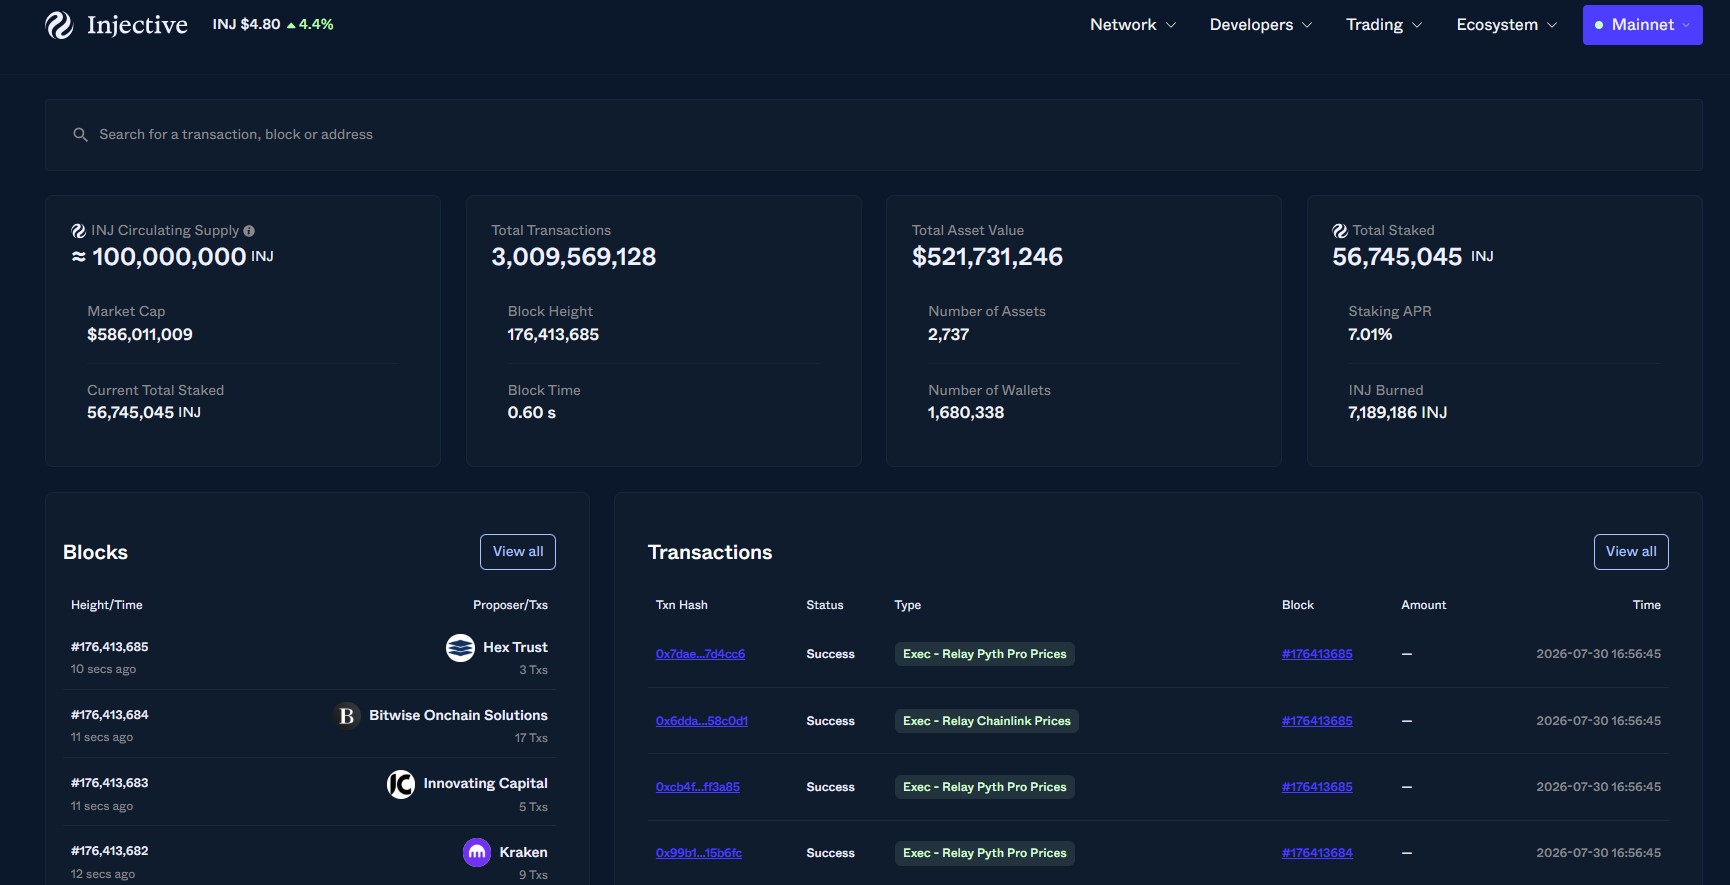The image size is (1730, 885).
Task: Click the search transaction input field
Action: [873, 134]
